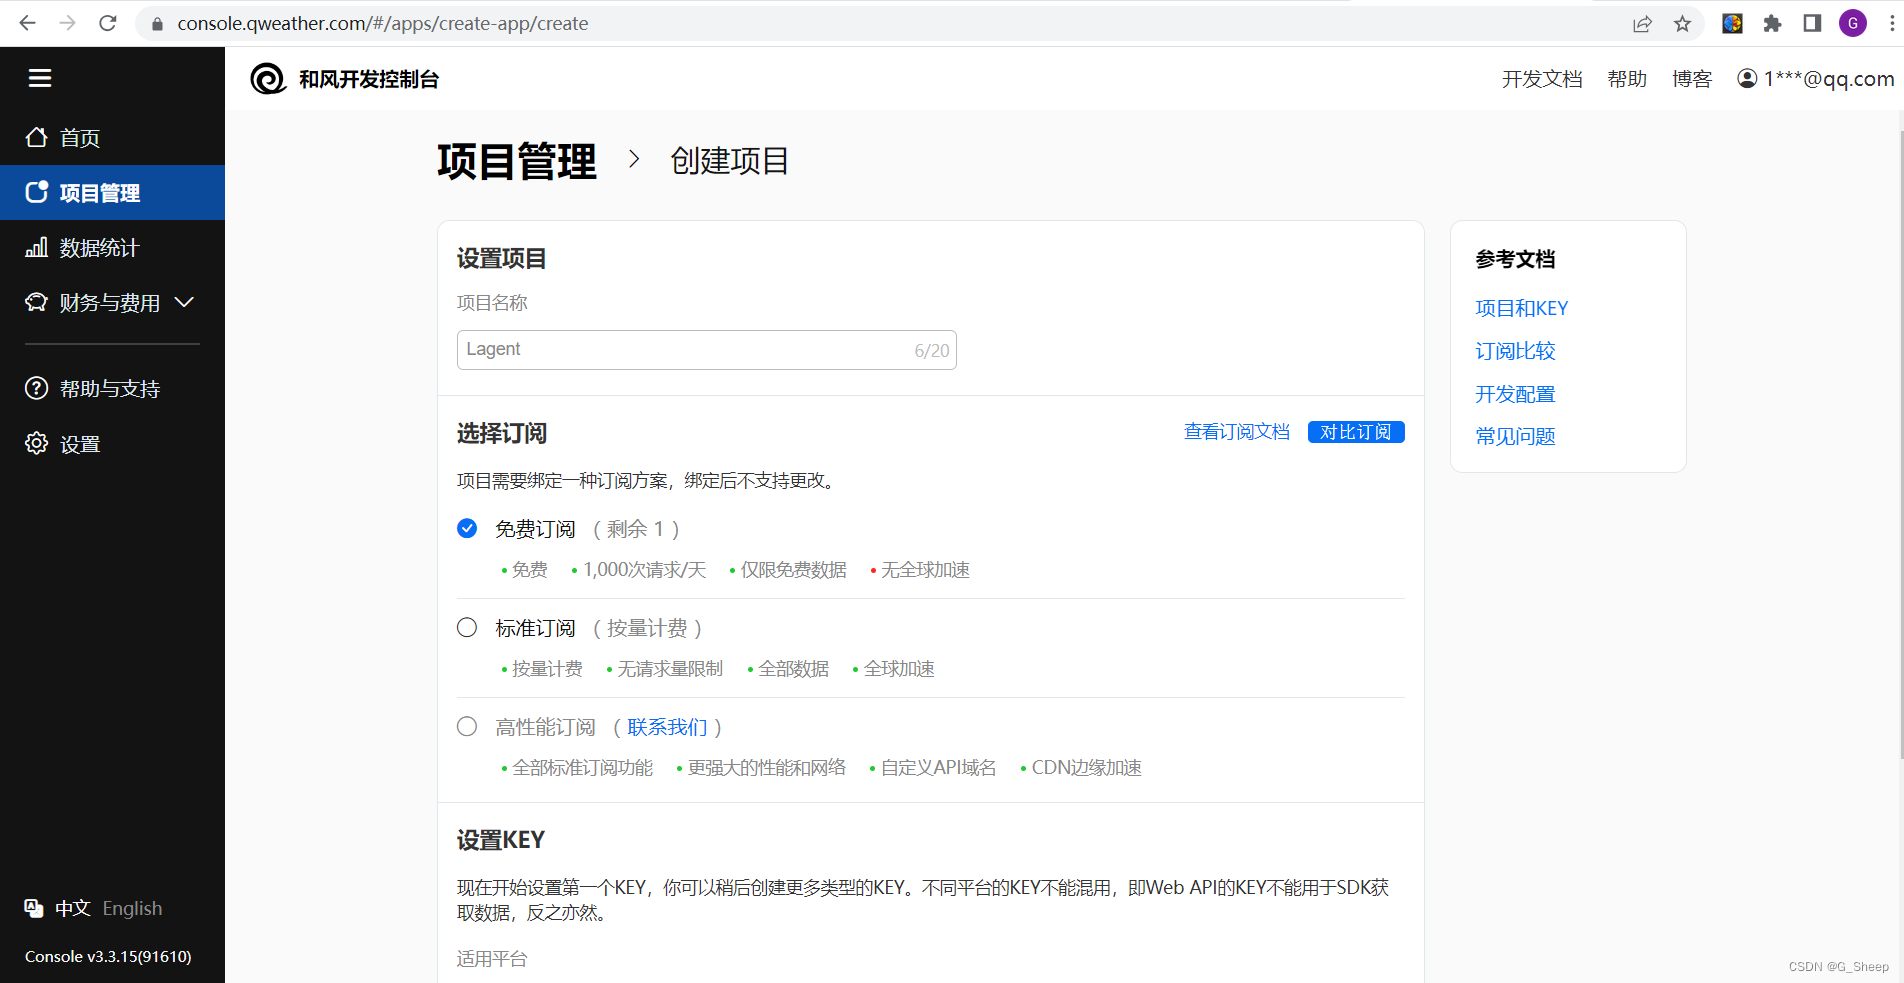Click the 6/20 character counter
Viewport: 1904px width, 983px height.
click(x=932, y=351)
